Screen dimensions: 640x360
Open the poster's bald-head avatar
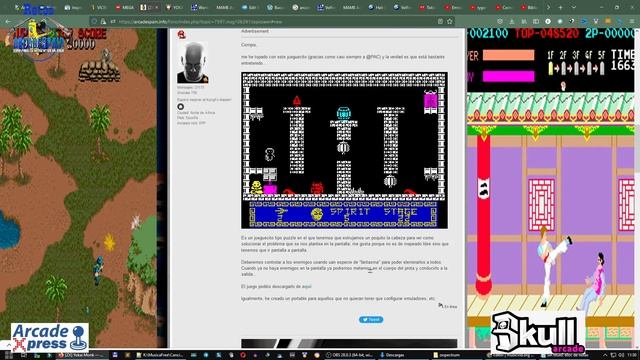click(192, 63)
